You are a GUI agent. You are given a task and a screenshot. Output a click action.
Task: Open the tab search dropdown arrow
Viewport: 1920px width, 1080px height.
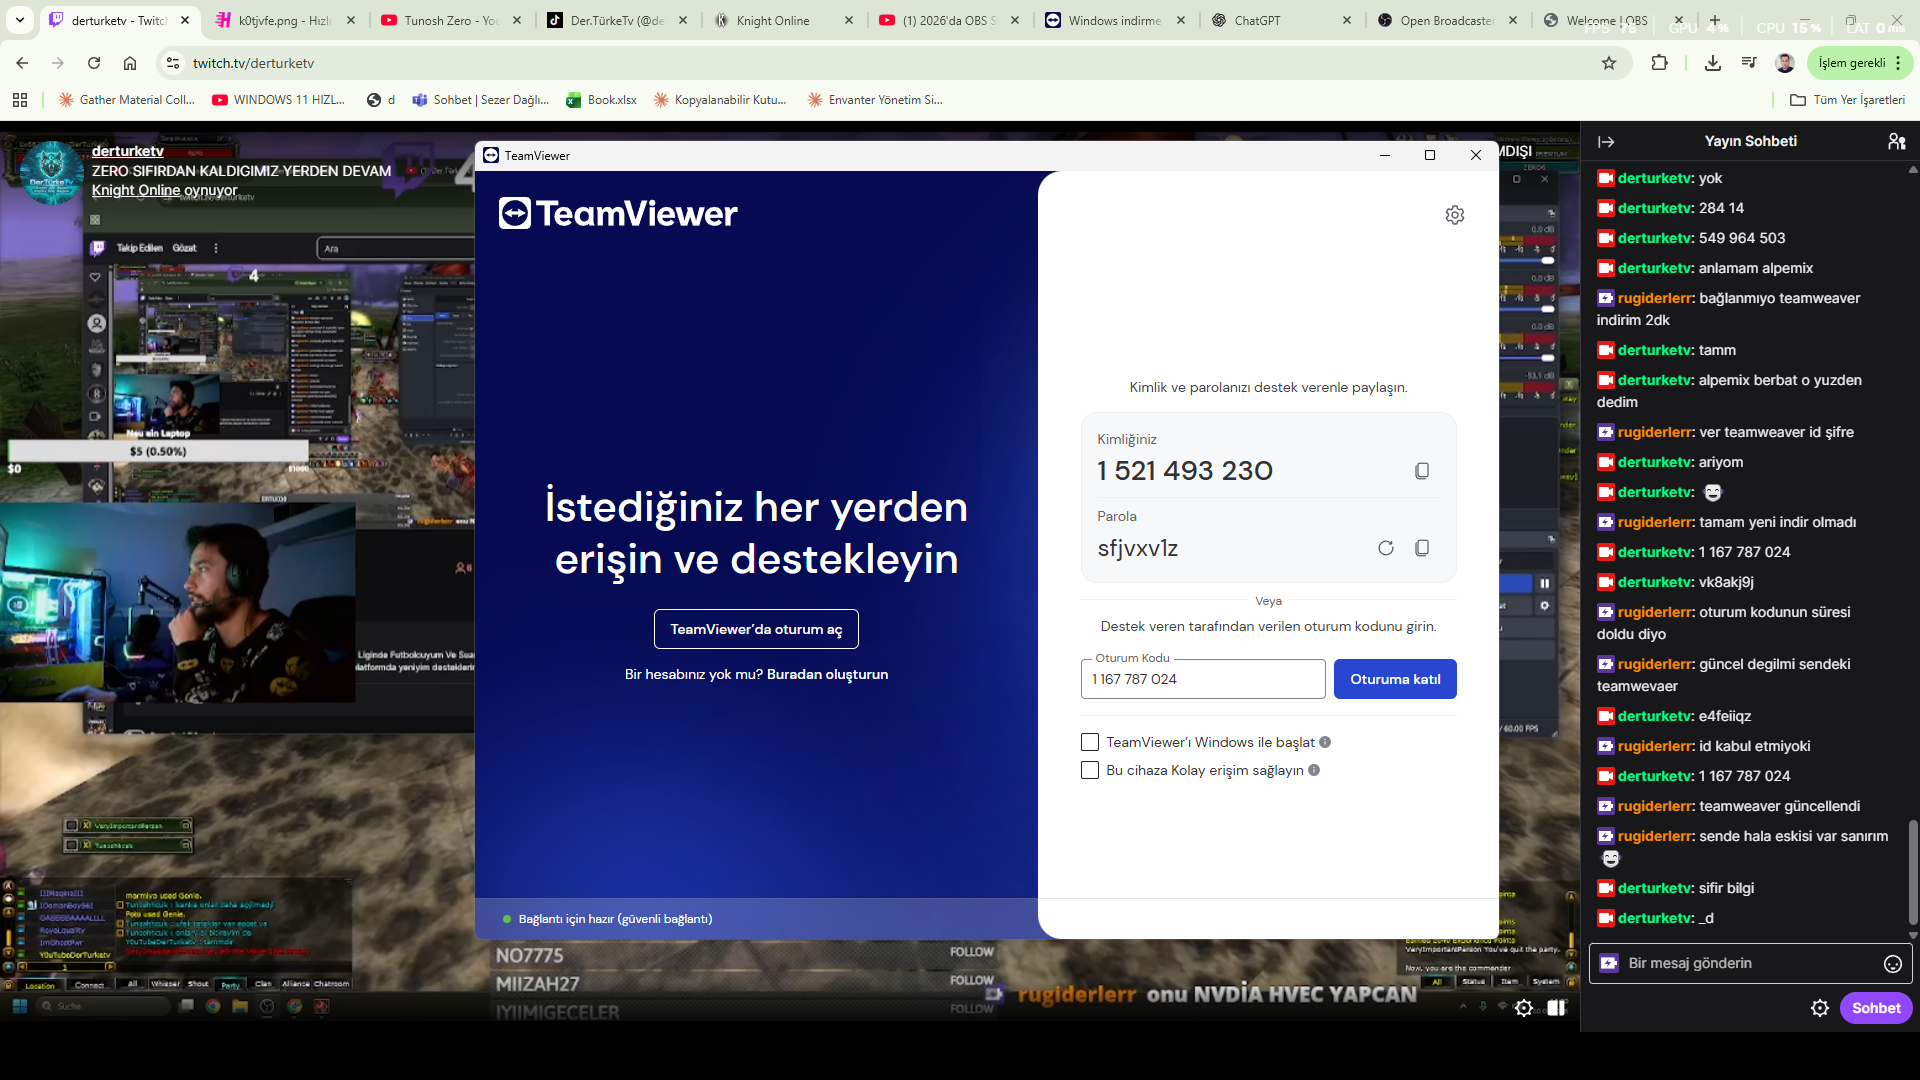(x=20, y=20)
